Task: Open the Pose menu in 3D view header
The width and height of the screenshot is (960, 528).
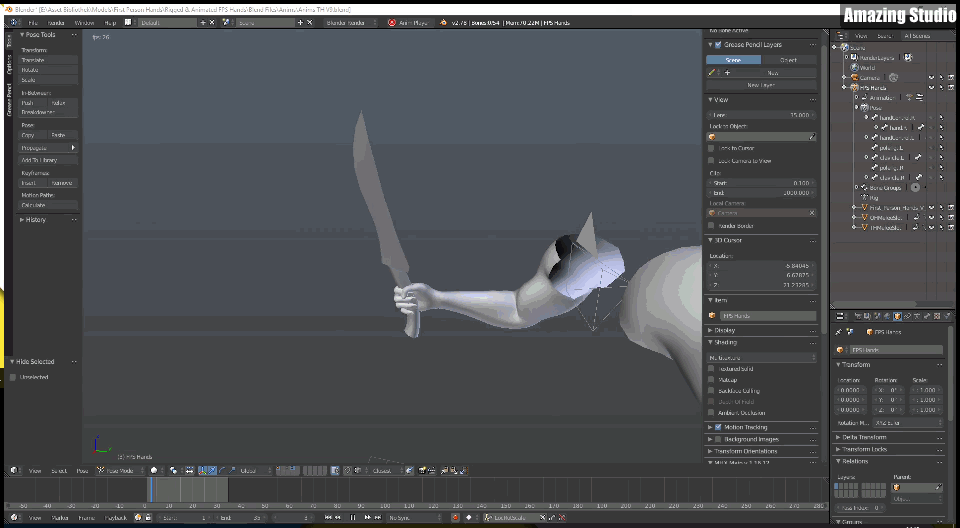Action: pos(82,470)
